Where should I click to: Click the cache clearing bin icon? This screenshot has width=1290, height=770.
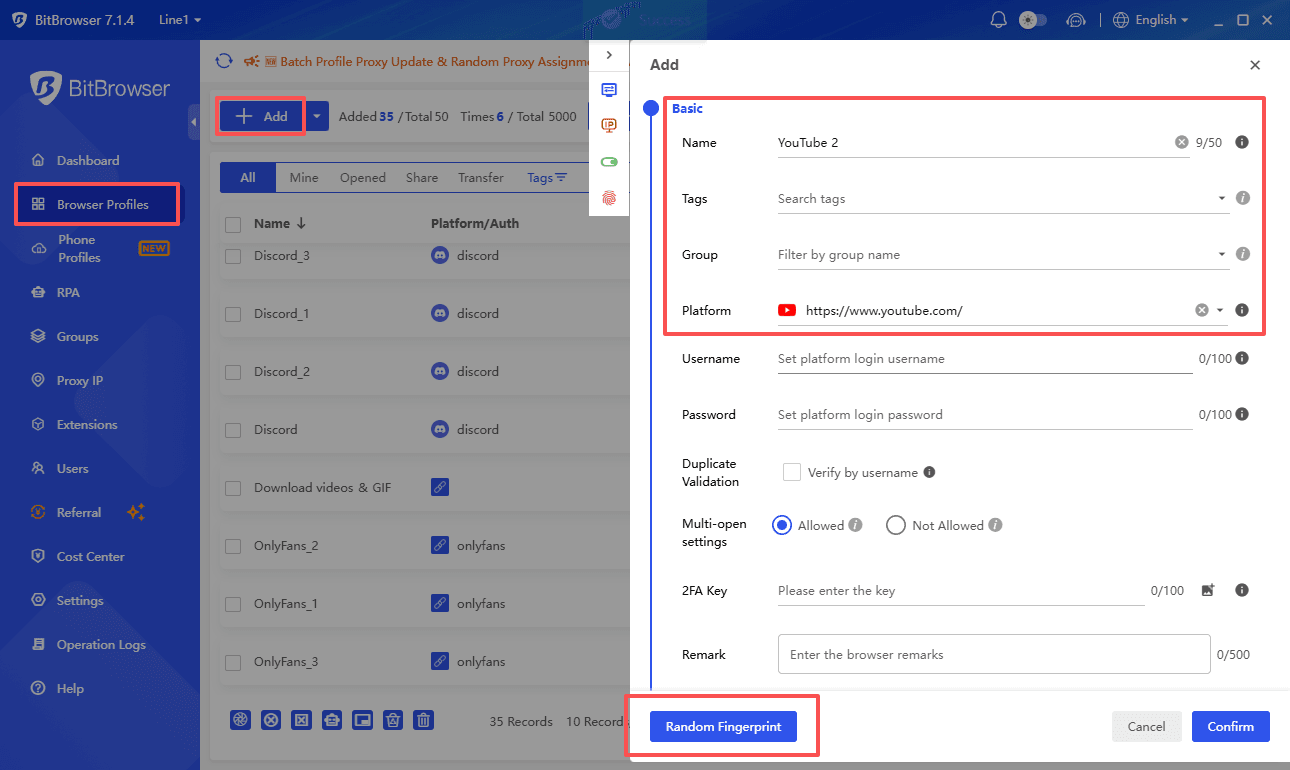click(x=393, y=720)
